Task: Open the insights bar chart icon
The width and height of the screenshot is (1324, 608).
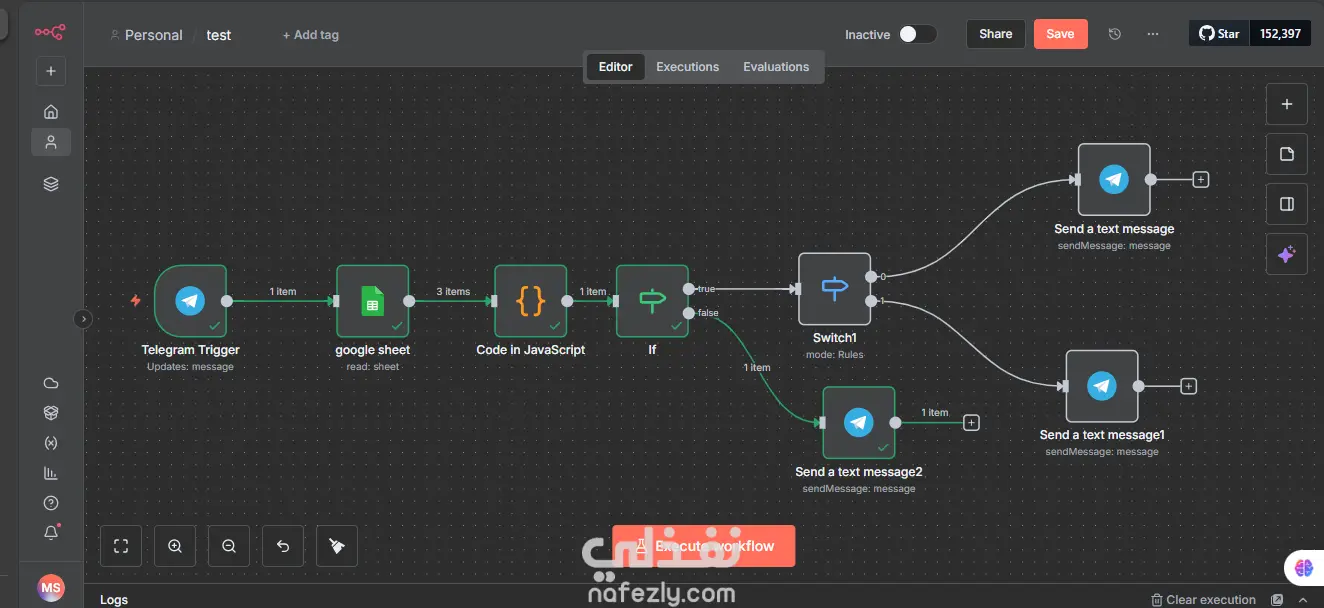Action: 51,473
